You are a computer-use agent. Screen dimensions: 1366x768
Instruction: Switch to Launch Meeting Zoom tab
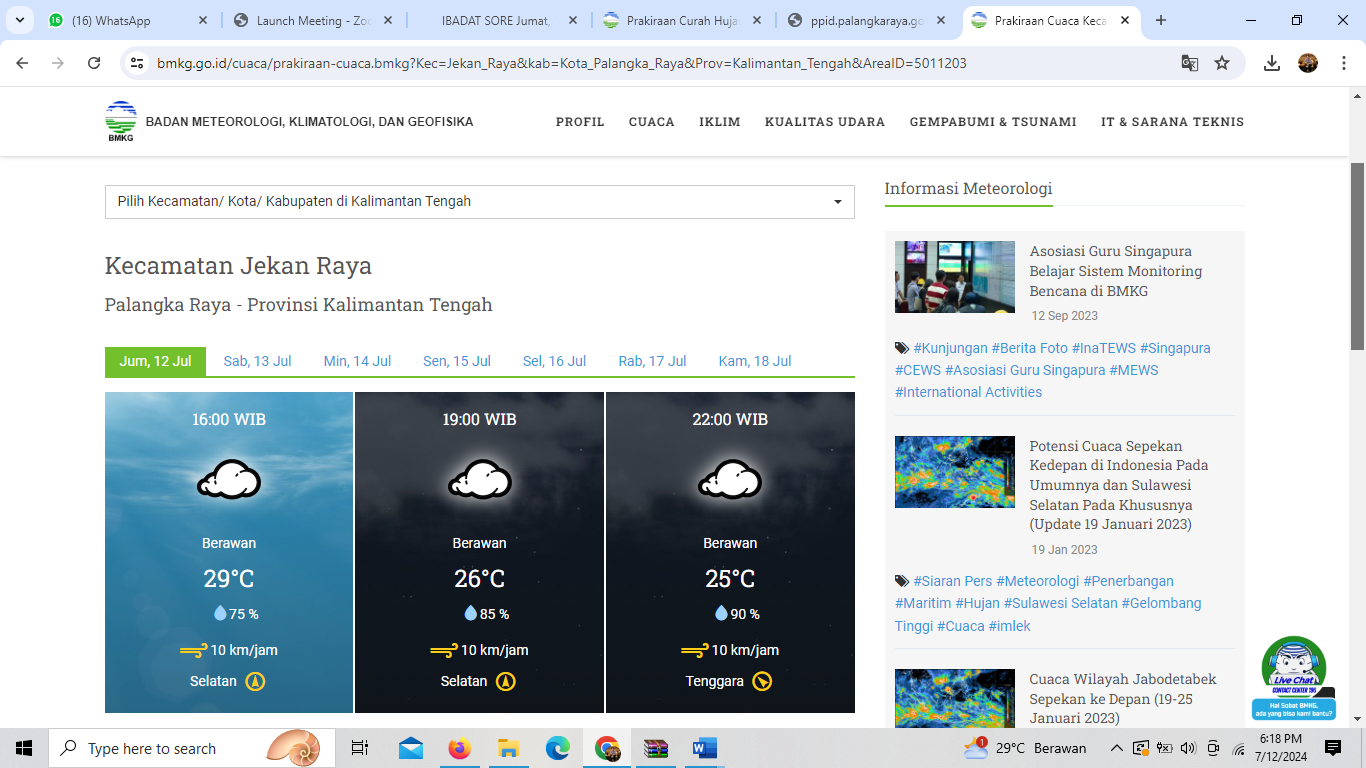(310, 20)
